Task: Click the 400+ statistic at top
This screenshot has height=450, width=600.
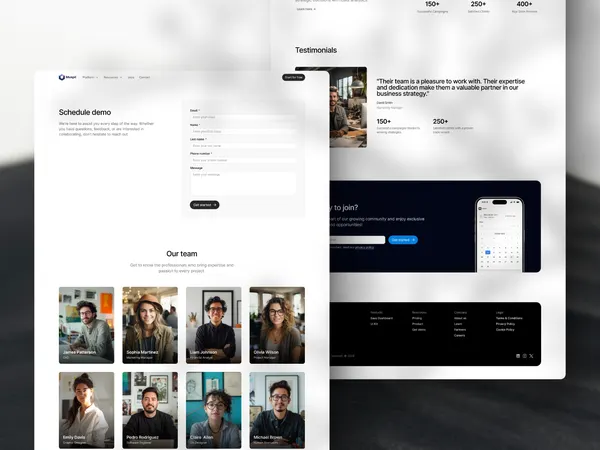Action: click(524, 4)
